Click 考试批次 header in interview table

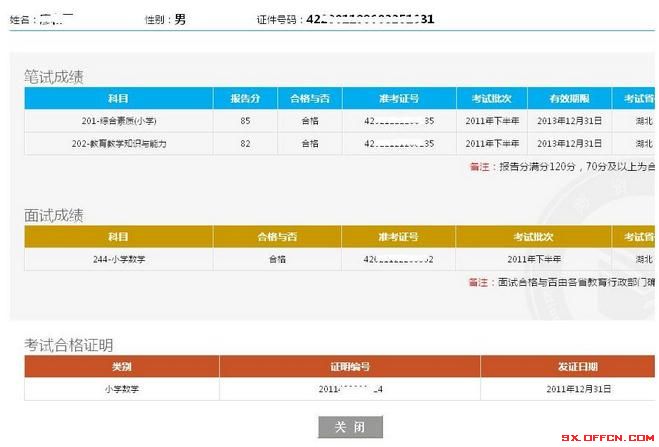coord(533,237)
